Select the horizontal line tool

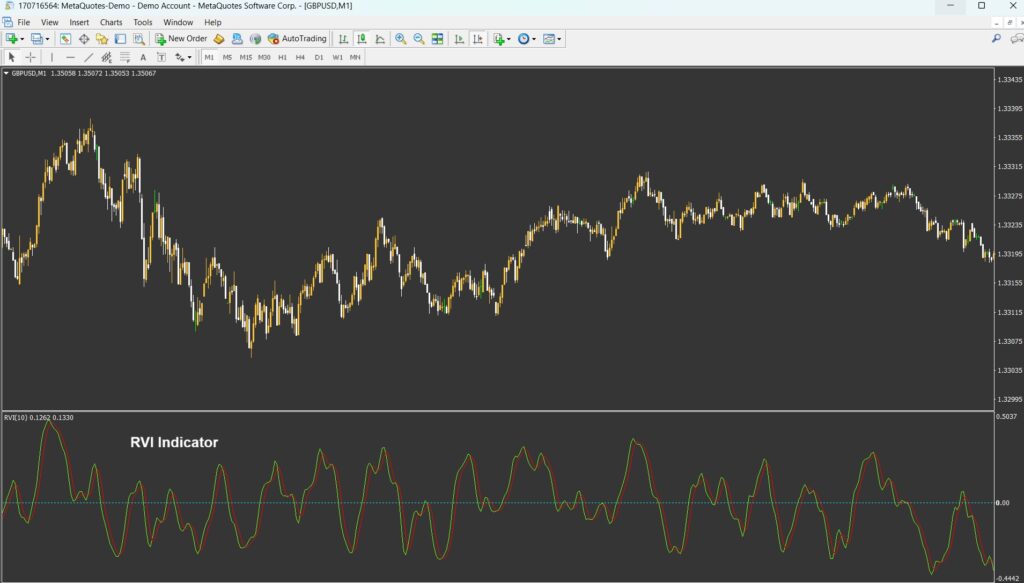point(70,57)
